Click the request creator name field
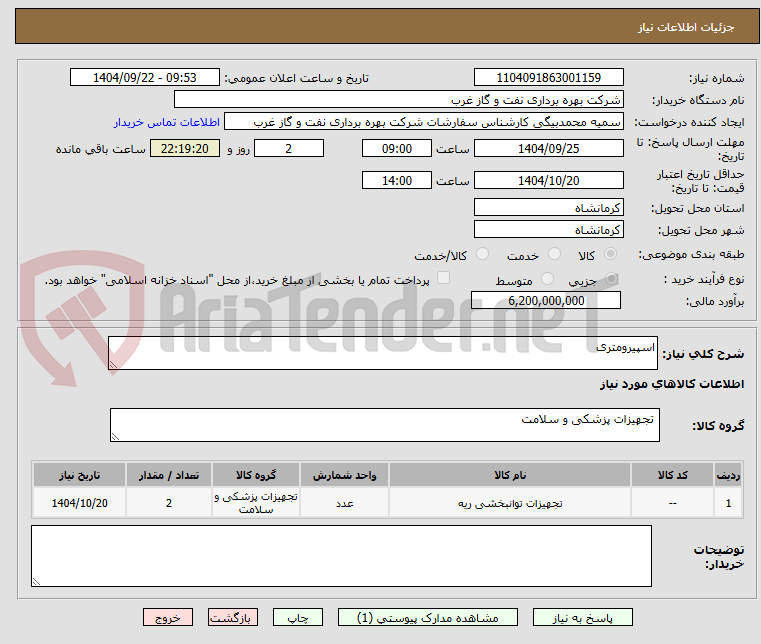Image resolution: width=761 pixels, height=644 pixels. click(x=424, y=121)
